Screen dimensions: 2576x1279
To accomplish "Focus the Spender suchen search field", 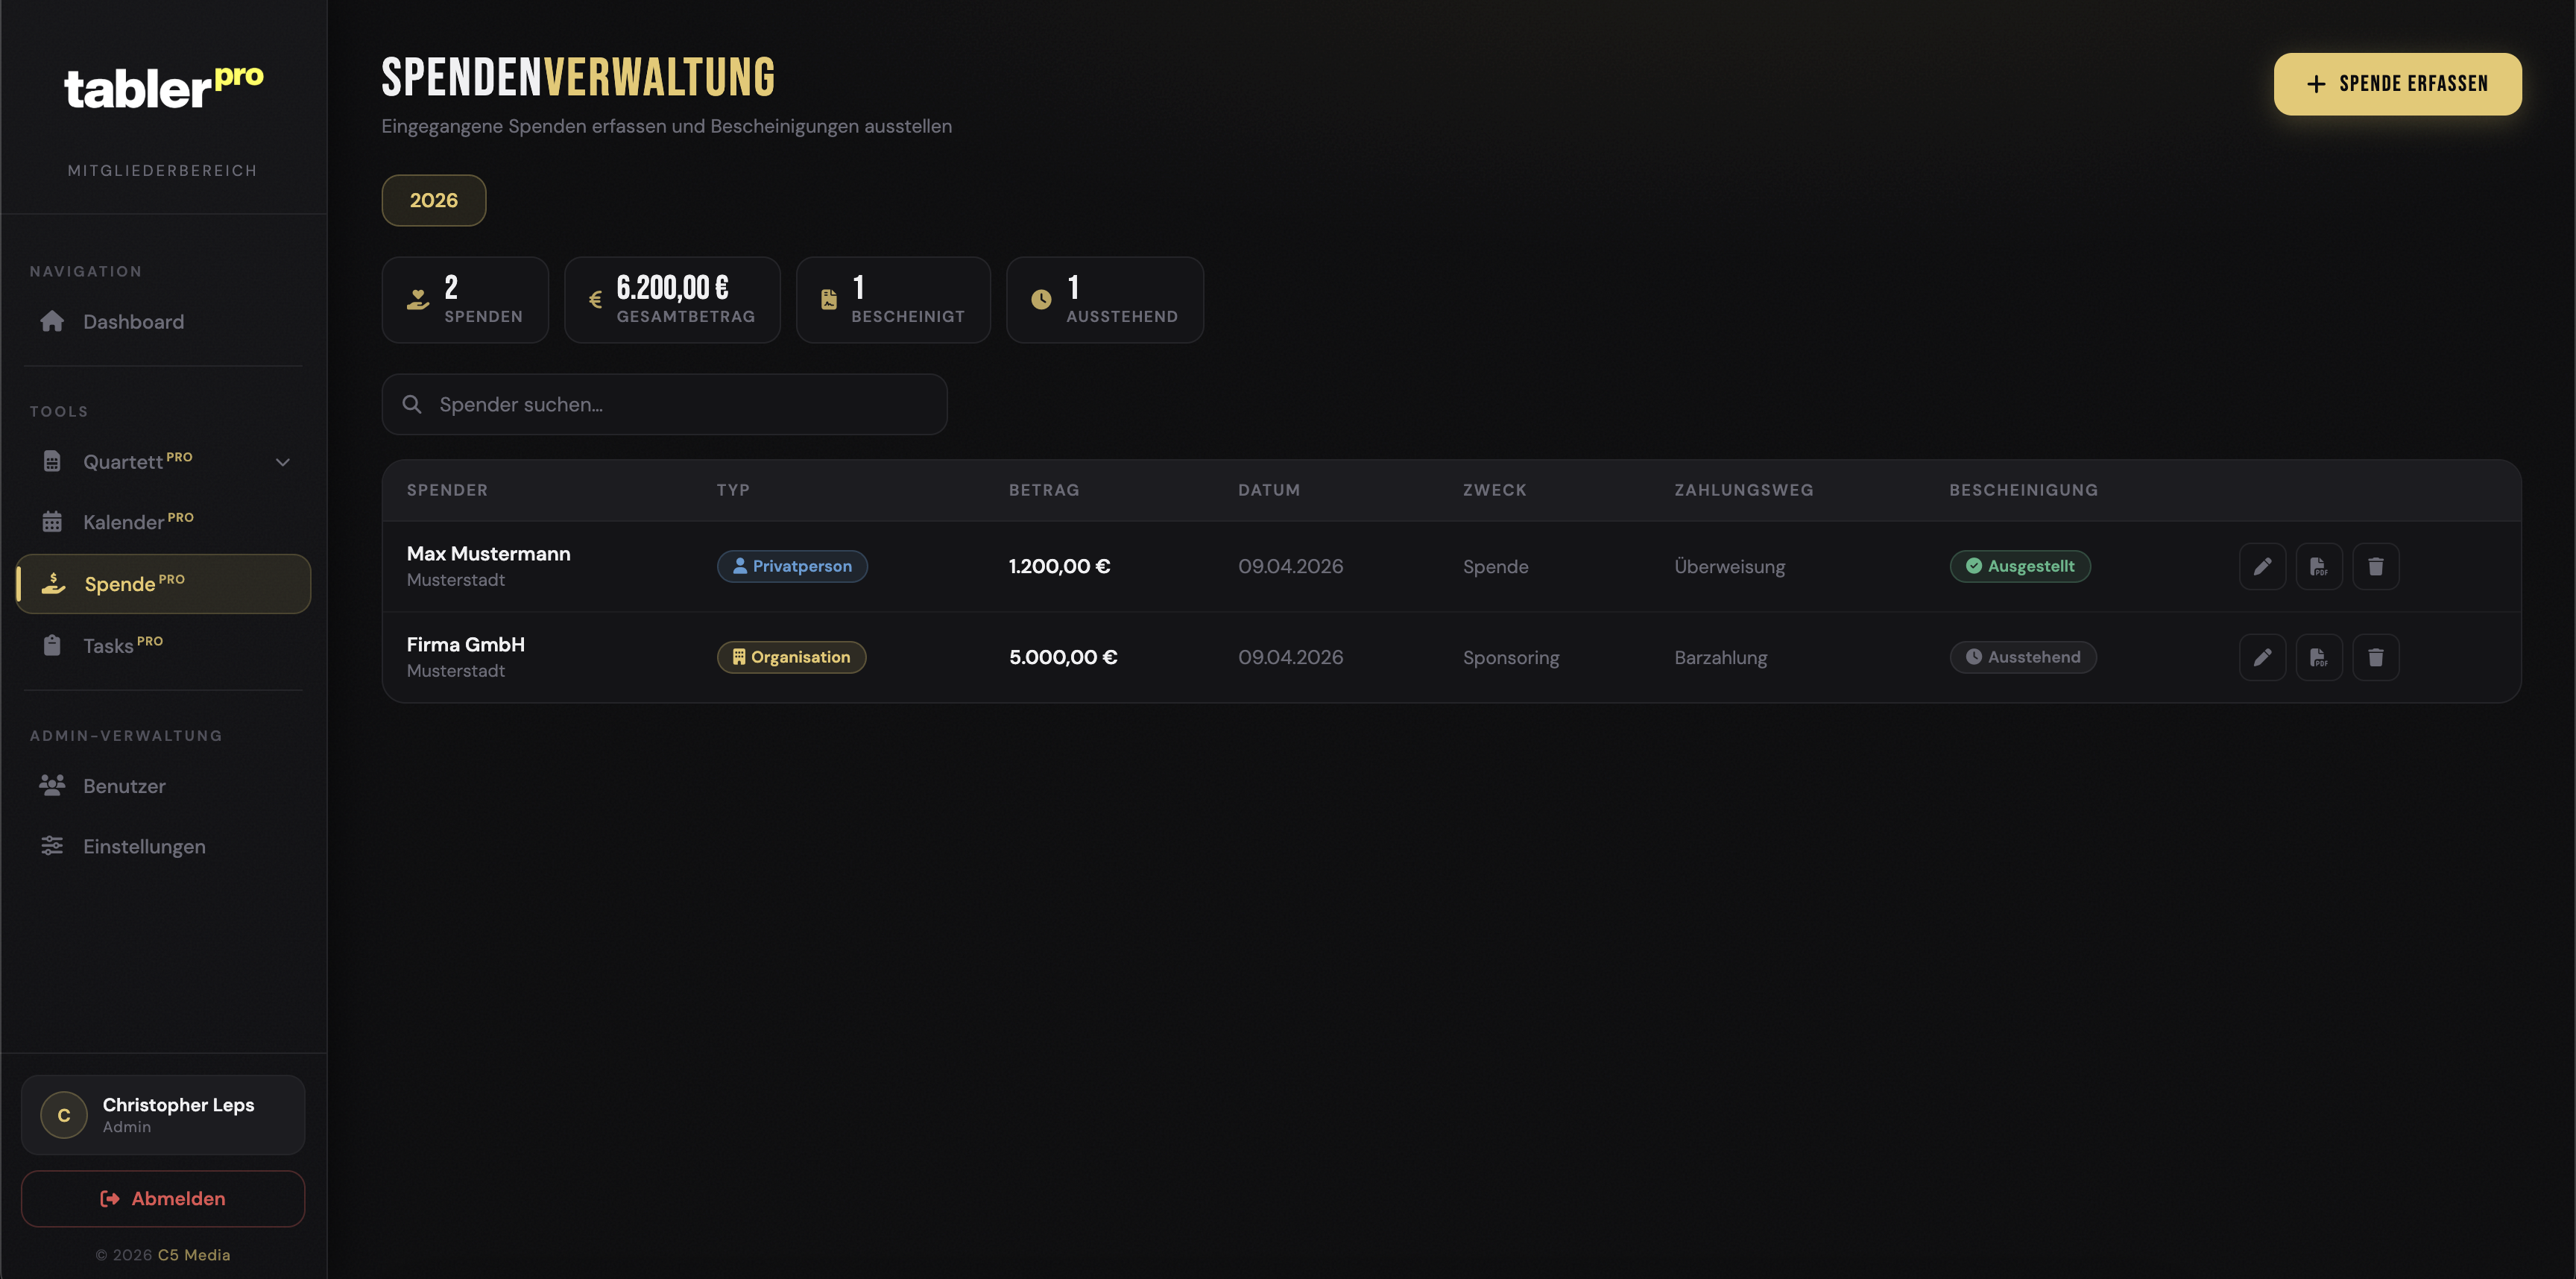I will [x=680, y=404].
